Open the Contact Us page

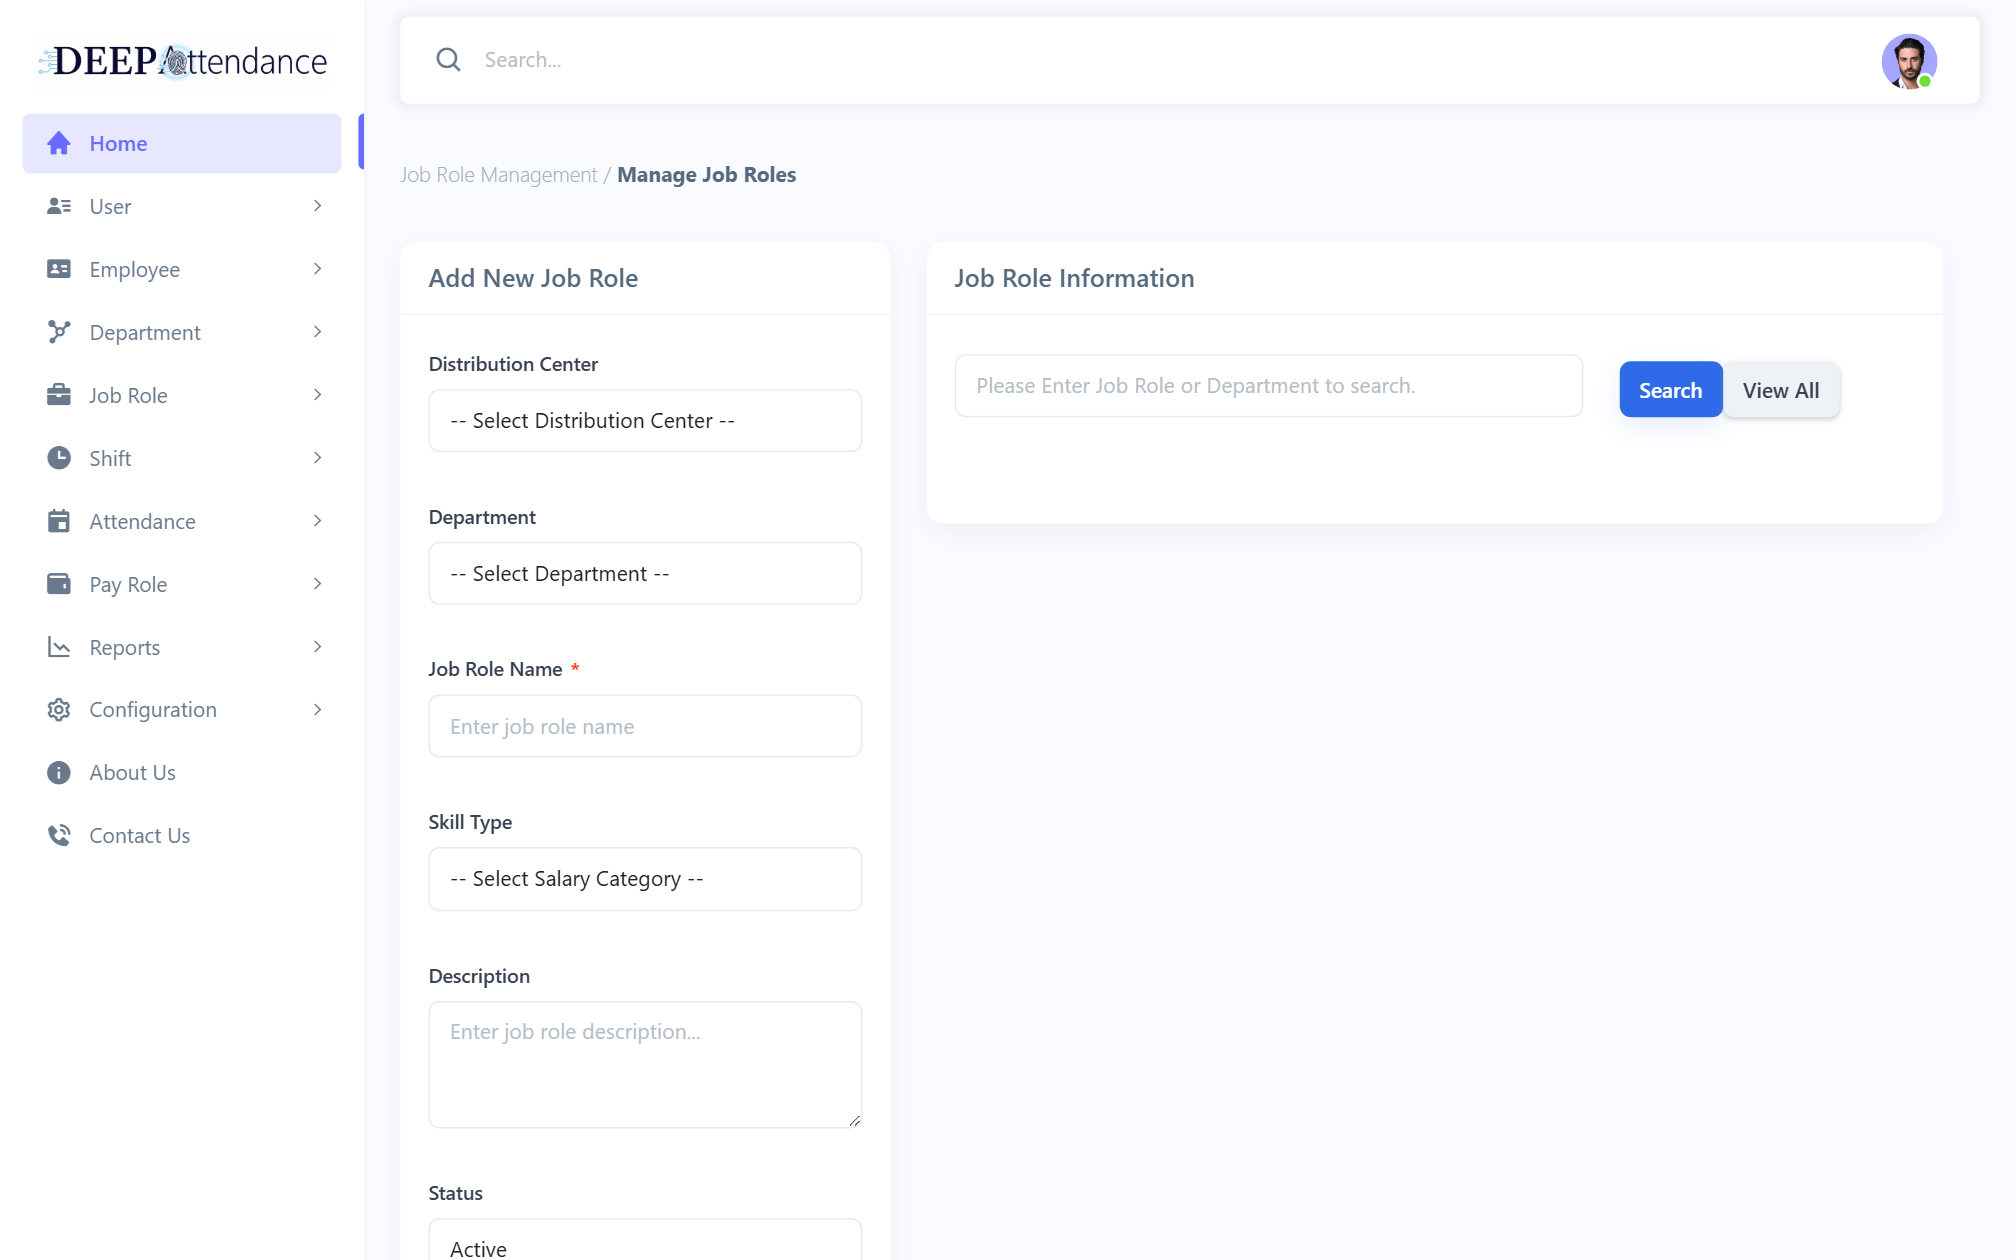pos(182,836)
